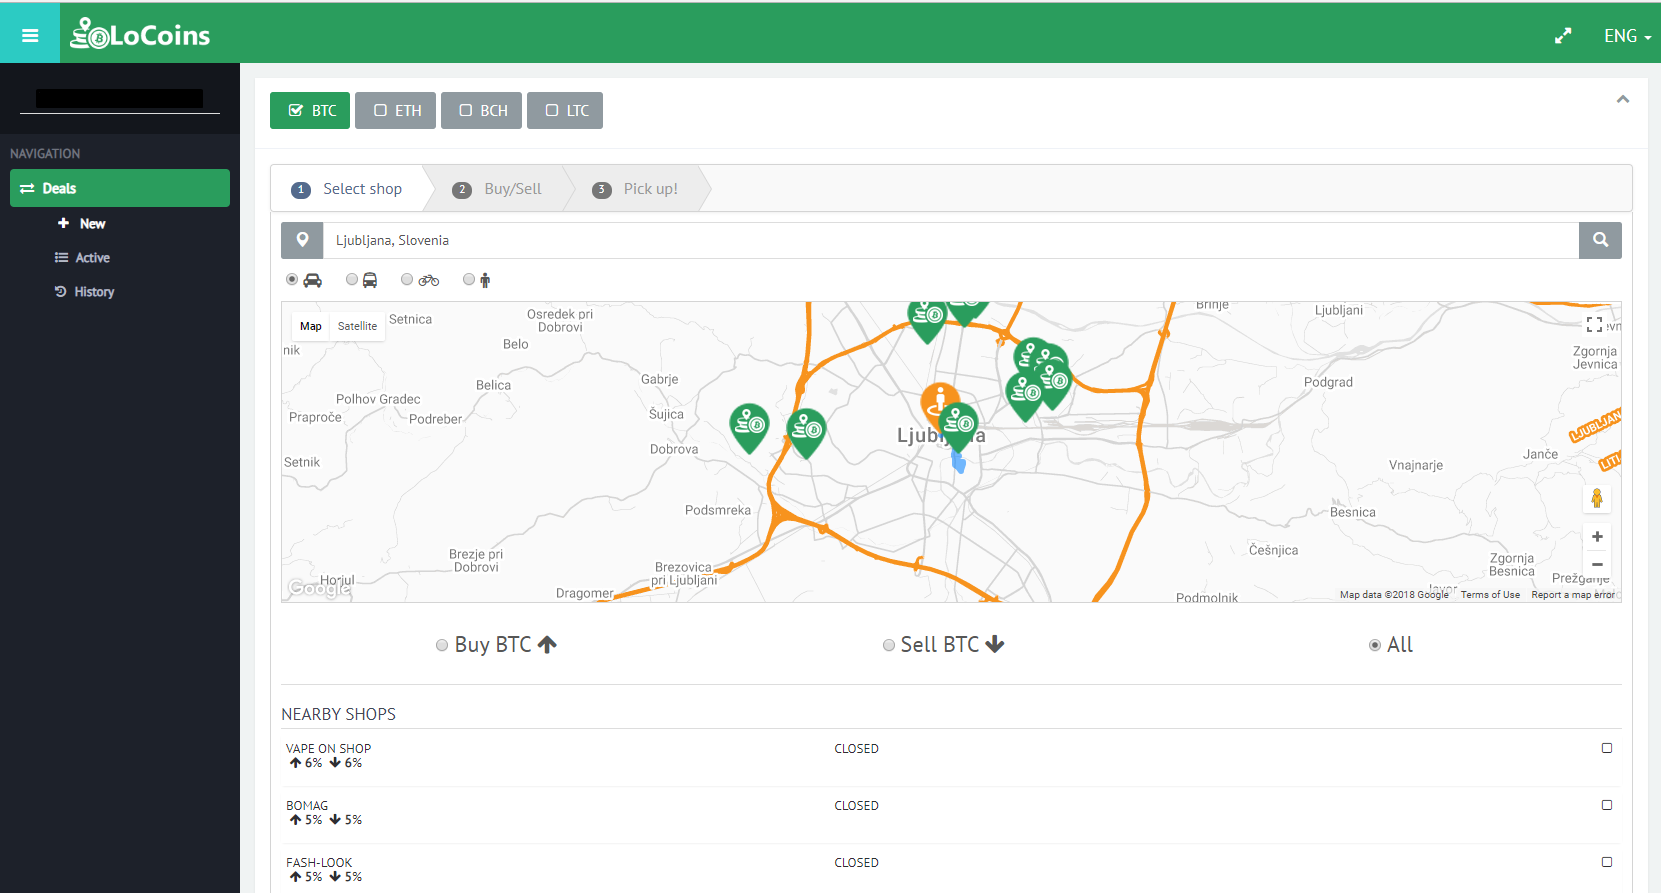This screenshot has width=1661, height=893.
Task: Click the orange person location marker
Action: click(938, 400)
